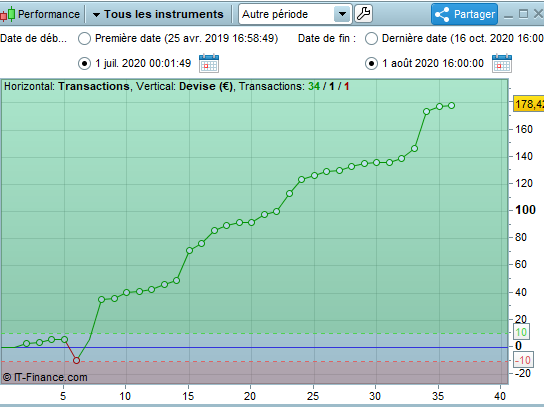Open end date calendar picker
The width and height of the screenshot is (544, 407).
click(502, 63)
